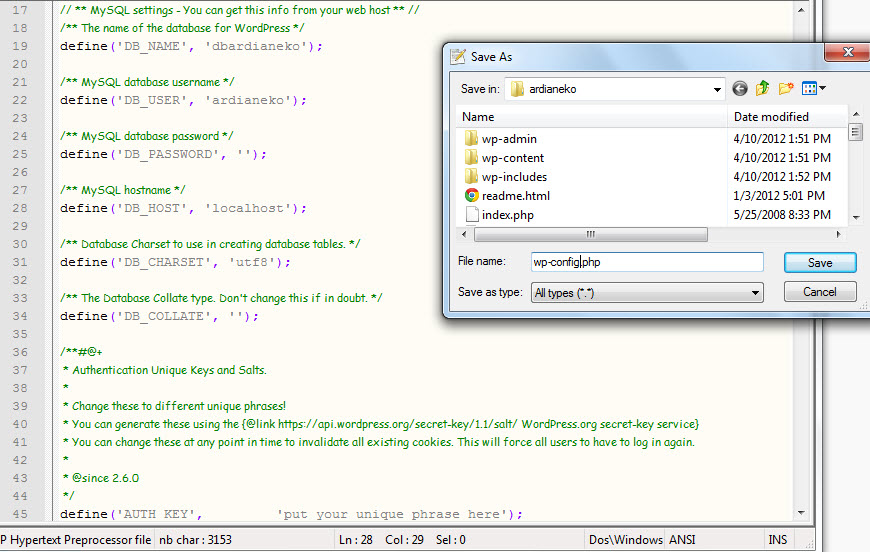This screenshot has height=552, width=870.
Task: Click the ardianeko folder icon in Save in
Action: (517, 89)
